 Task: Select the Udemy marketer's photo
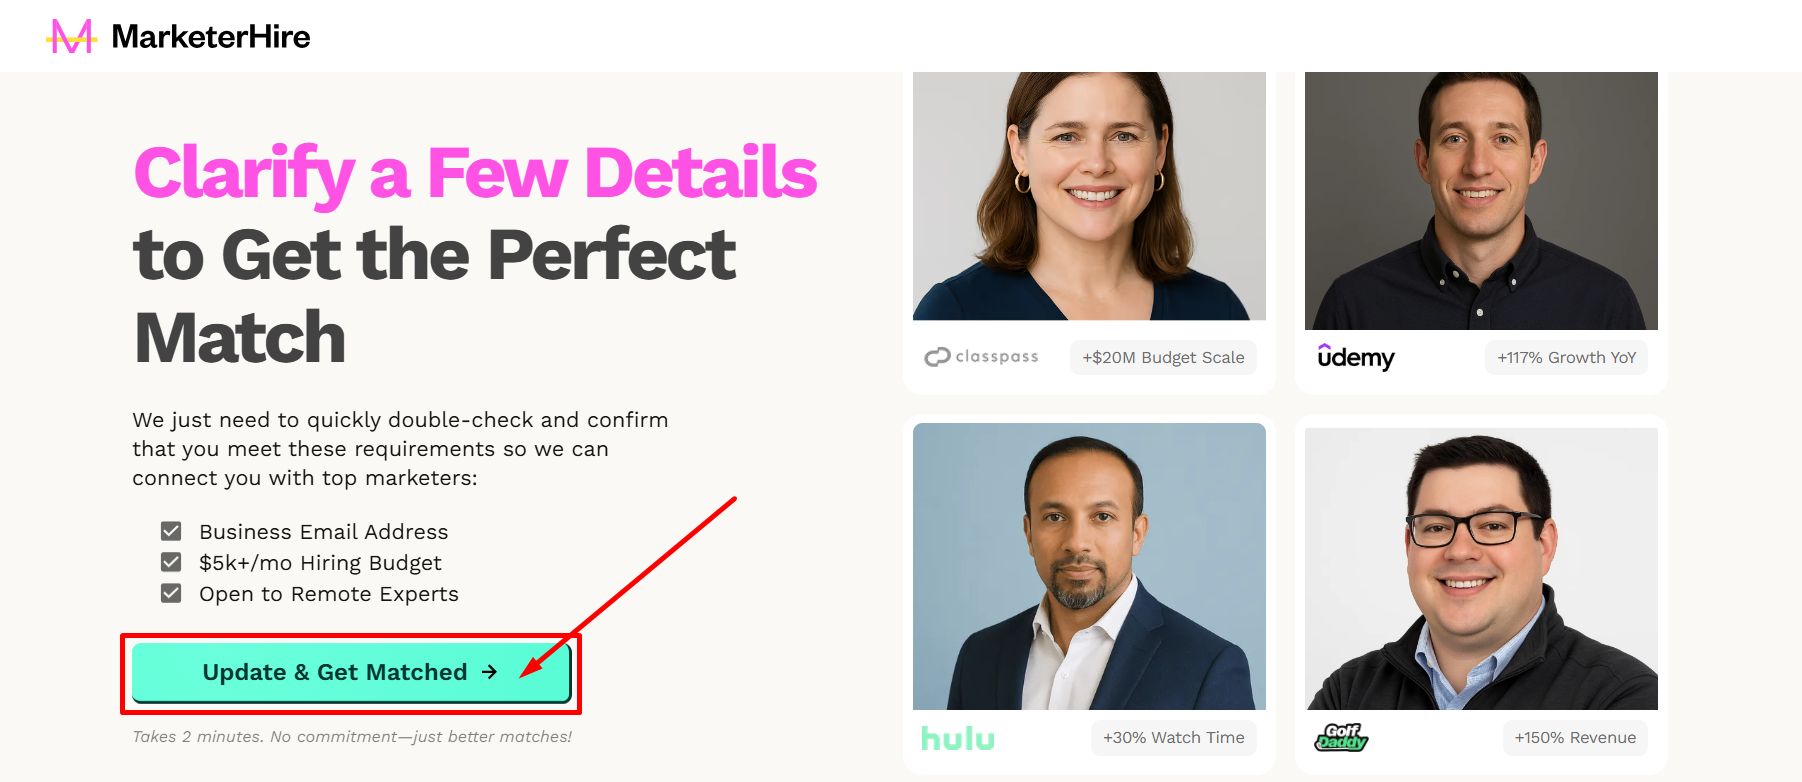[x=1481, y=200]
